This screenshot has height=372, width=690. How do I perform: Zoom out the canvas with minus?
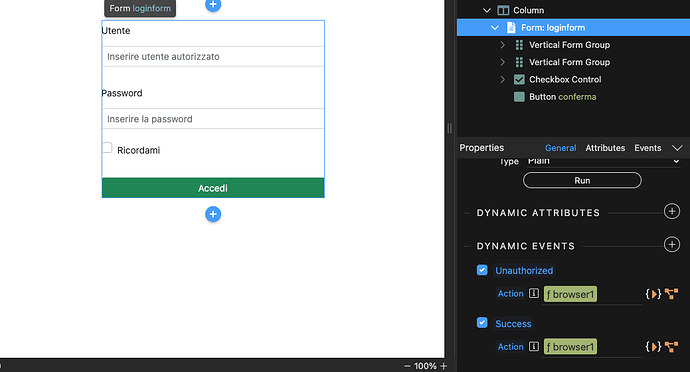(x=407, y=366)
